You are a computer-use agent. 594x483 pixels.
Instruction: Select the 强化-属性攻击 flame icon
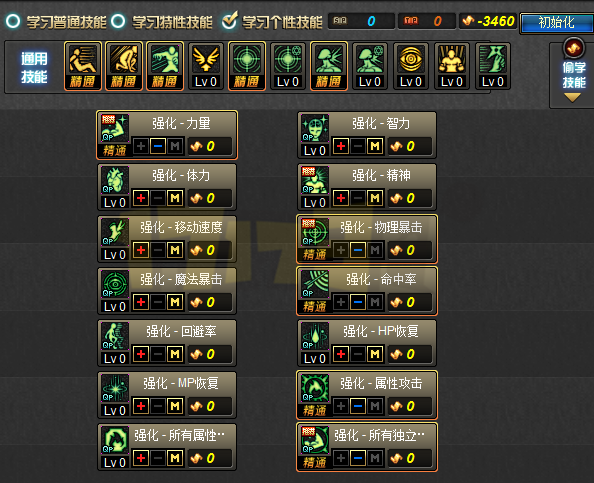(x=315, y=388)
